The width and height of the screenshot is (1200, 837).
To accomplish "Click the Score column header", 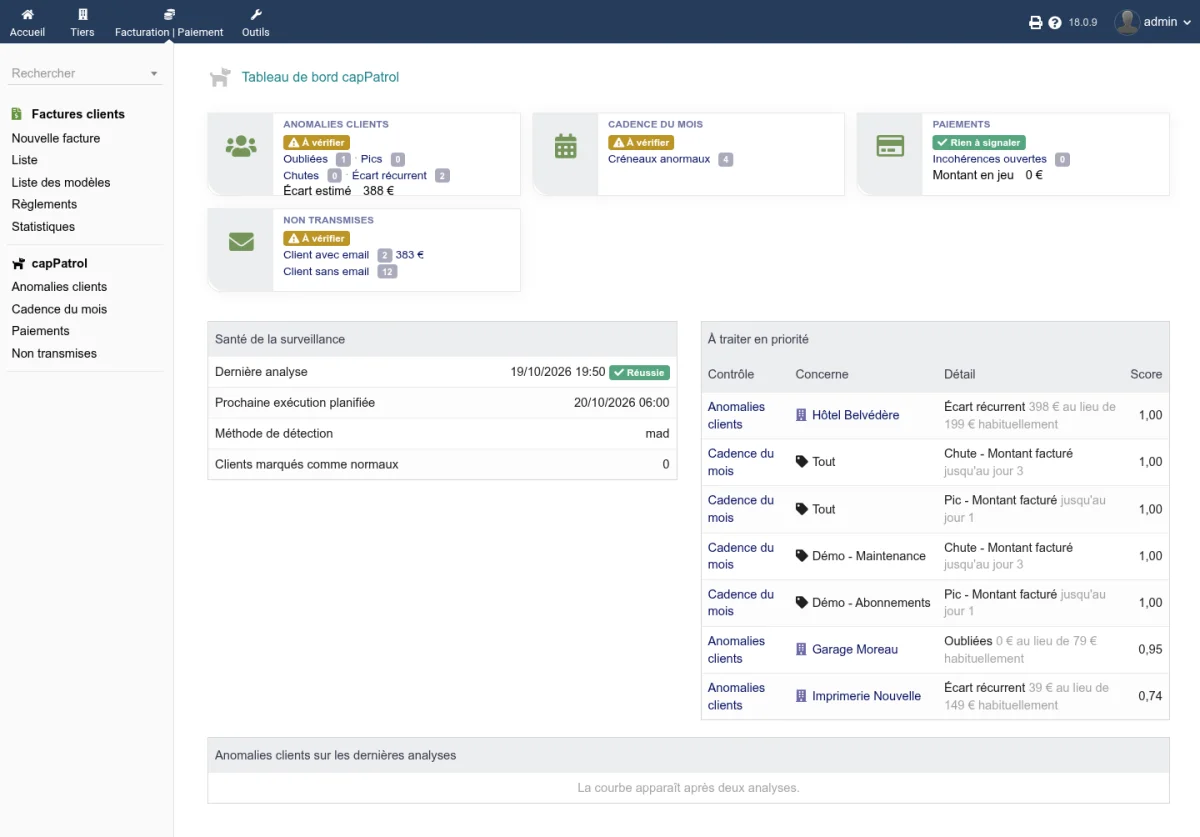I will pyautogui.click(x=1146, y=374).
